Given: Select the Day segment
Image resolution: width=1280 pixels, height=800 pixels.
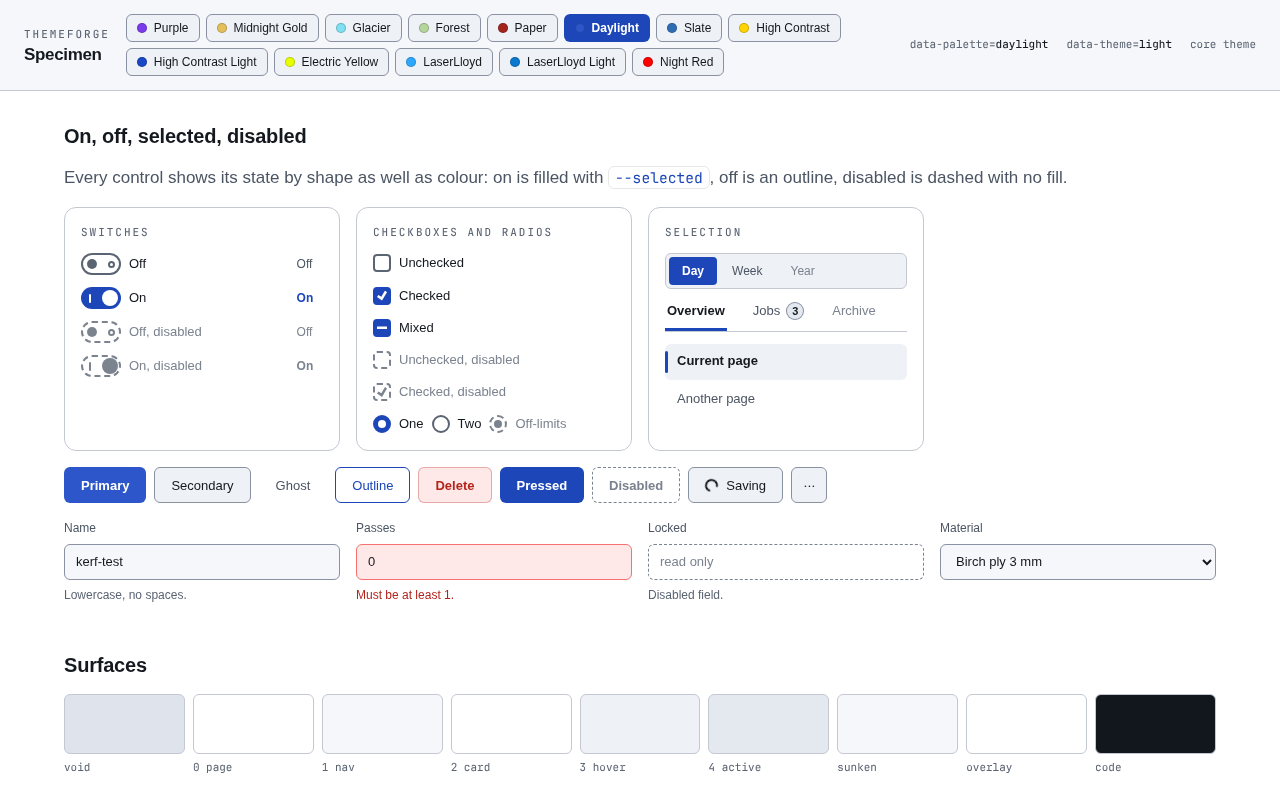Looking at the screenshot, I should tap(693, 271).
